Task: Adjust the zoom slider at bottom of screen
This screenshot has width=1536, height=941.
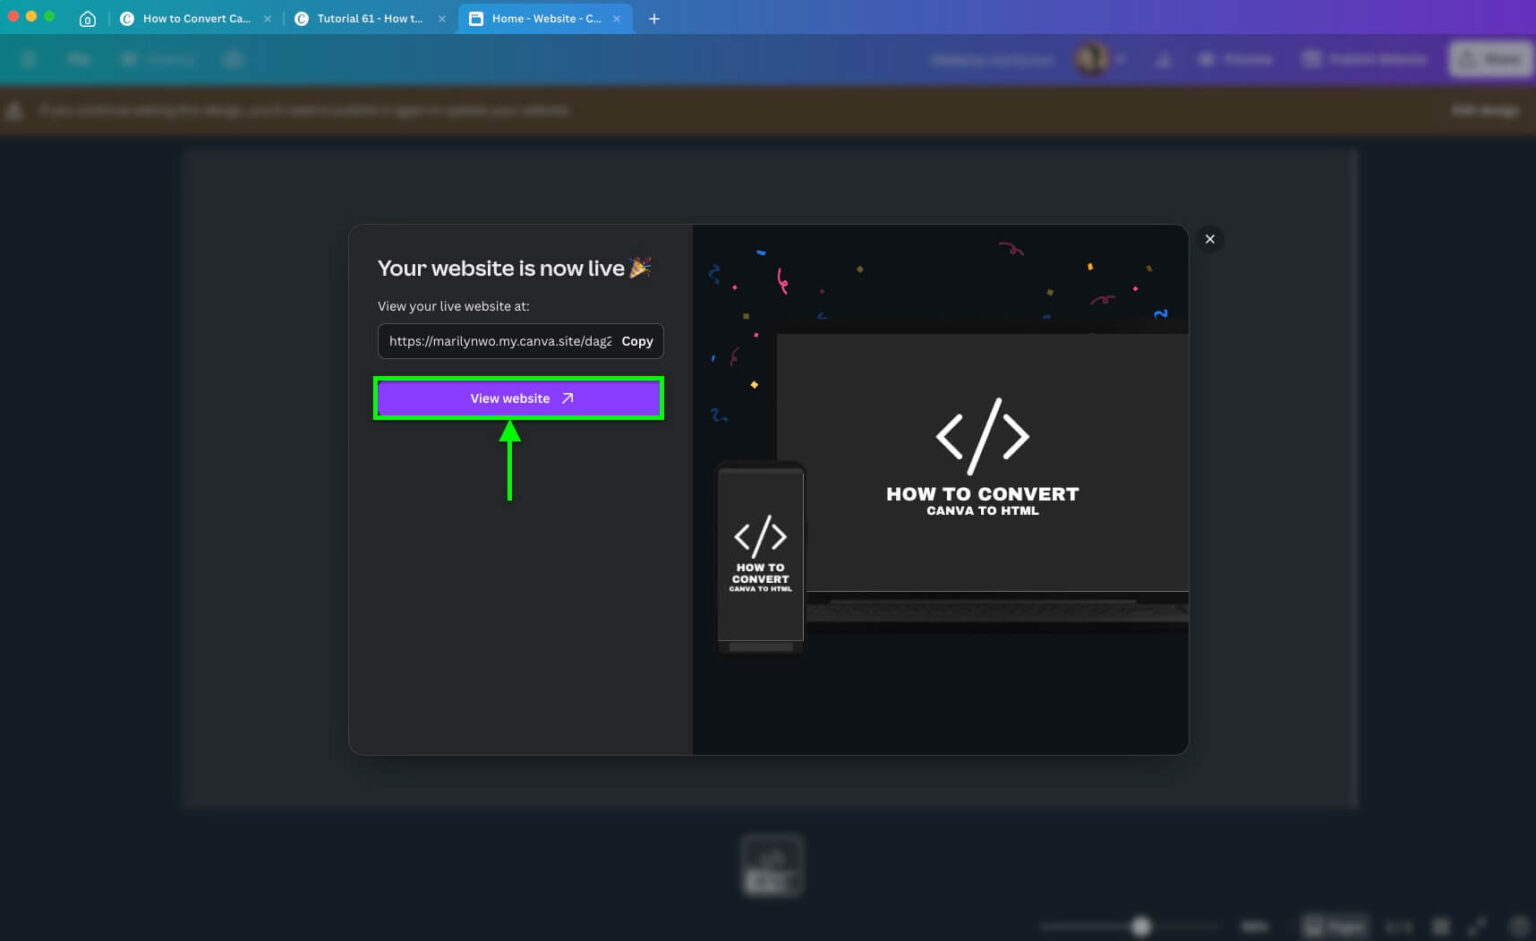Action: pos(1140,925)
